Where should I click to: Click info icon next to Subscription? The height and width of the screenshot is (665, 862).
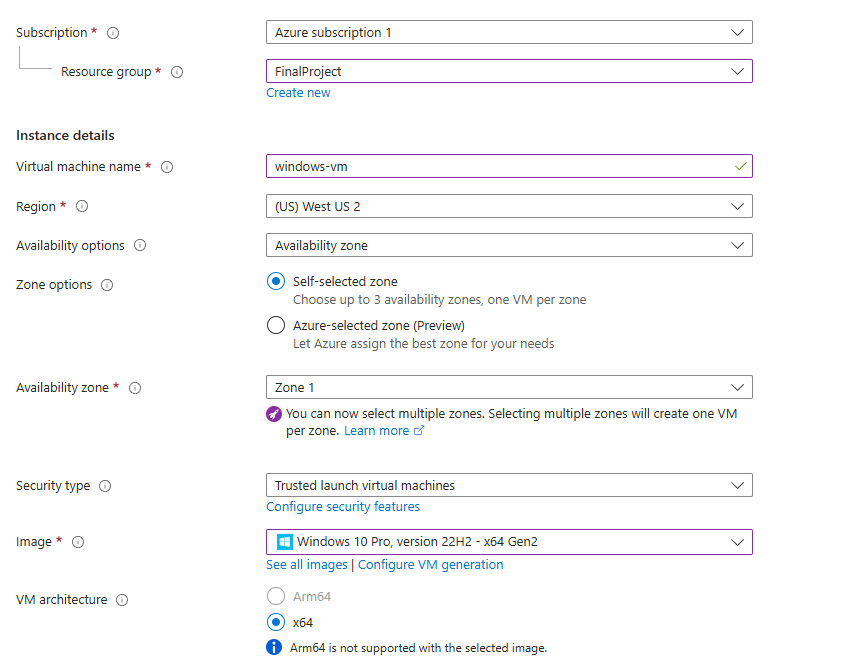[x=113, y=33]
